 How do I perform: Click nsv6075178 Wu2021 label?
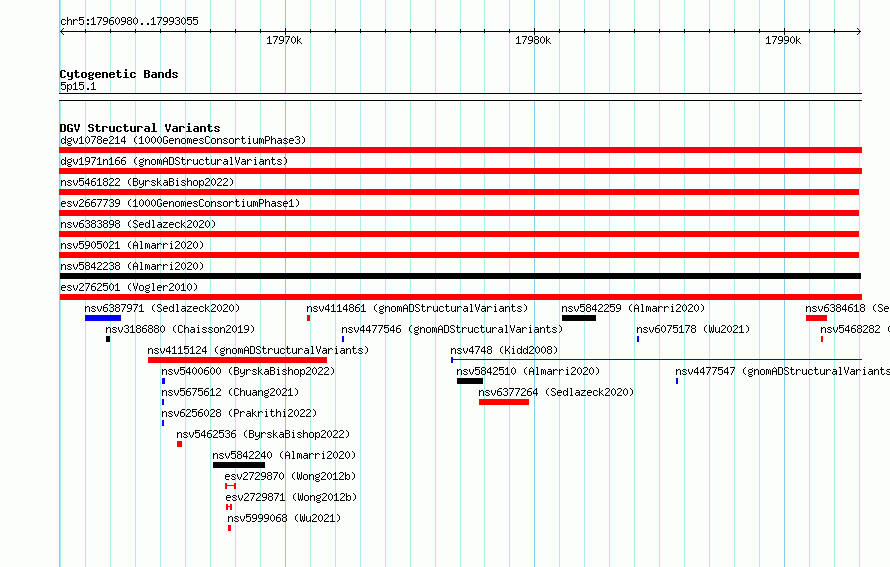[x=693, y=329]
